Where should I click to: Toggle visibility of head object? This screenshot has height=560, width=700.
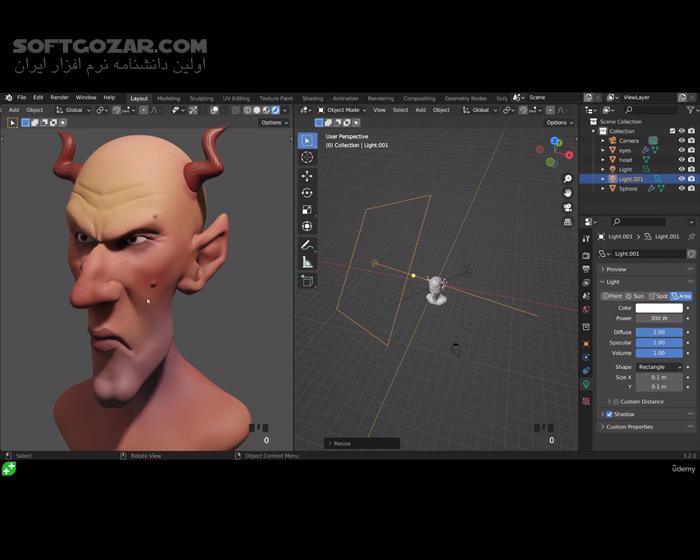681,160
